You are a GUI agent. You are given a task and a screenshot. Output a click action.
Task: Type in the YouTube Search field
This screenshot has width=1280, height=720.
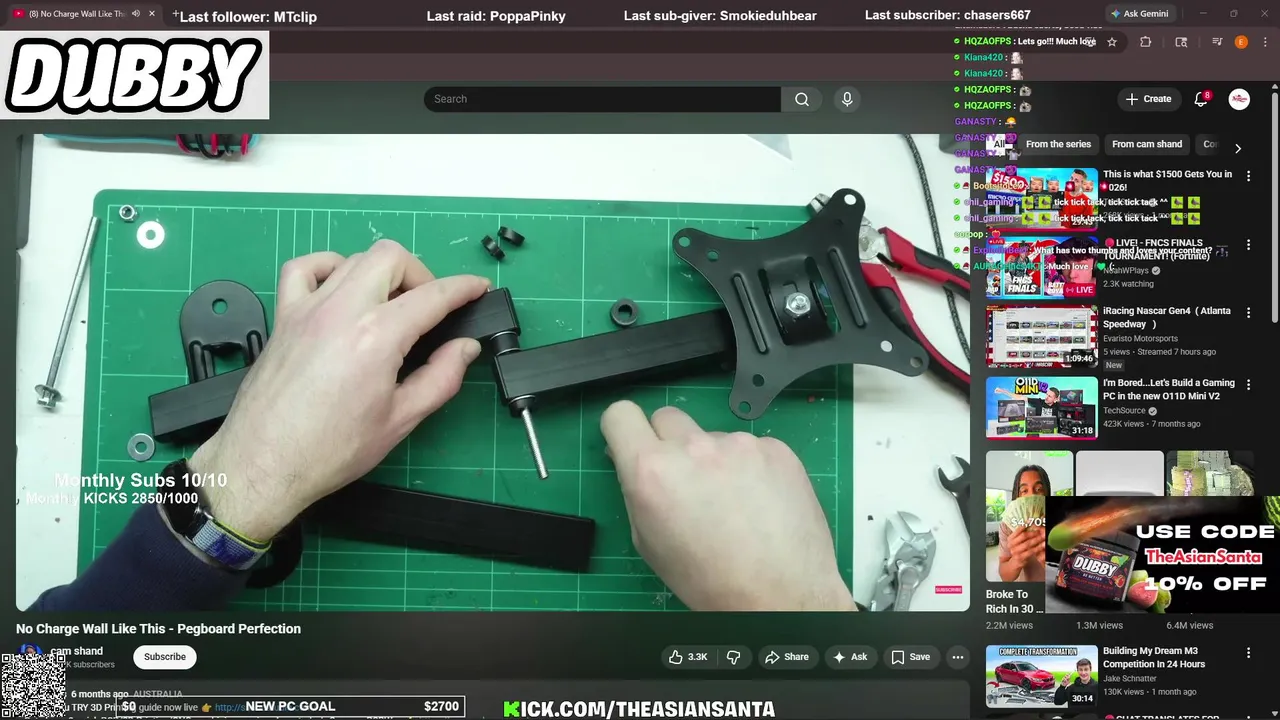602,99
